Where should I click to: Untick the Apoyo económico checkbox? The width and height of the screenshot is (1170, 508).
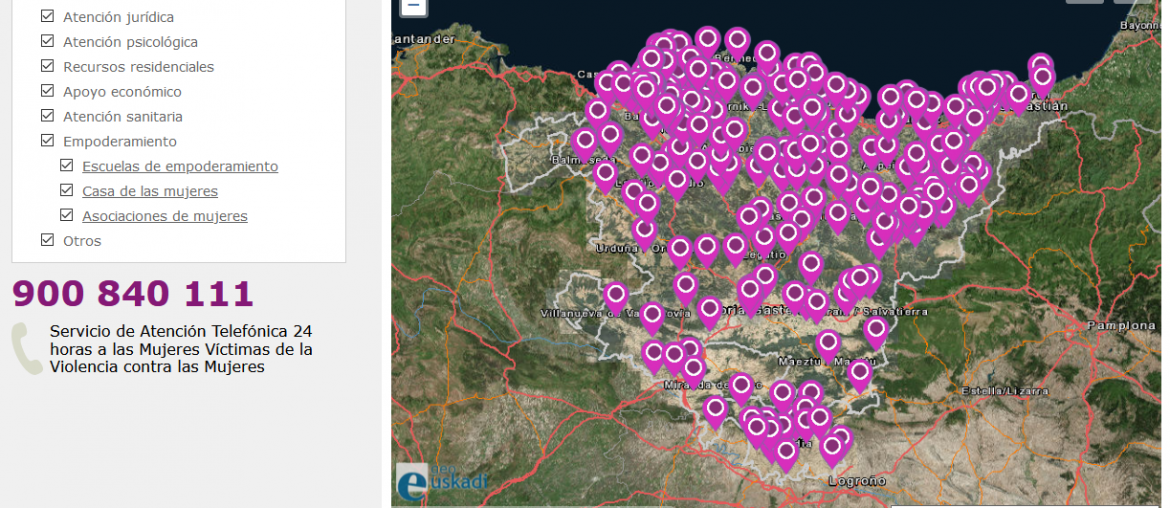48,91
